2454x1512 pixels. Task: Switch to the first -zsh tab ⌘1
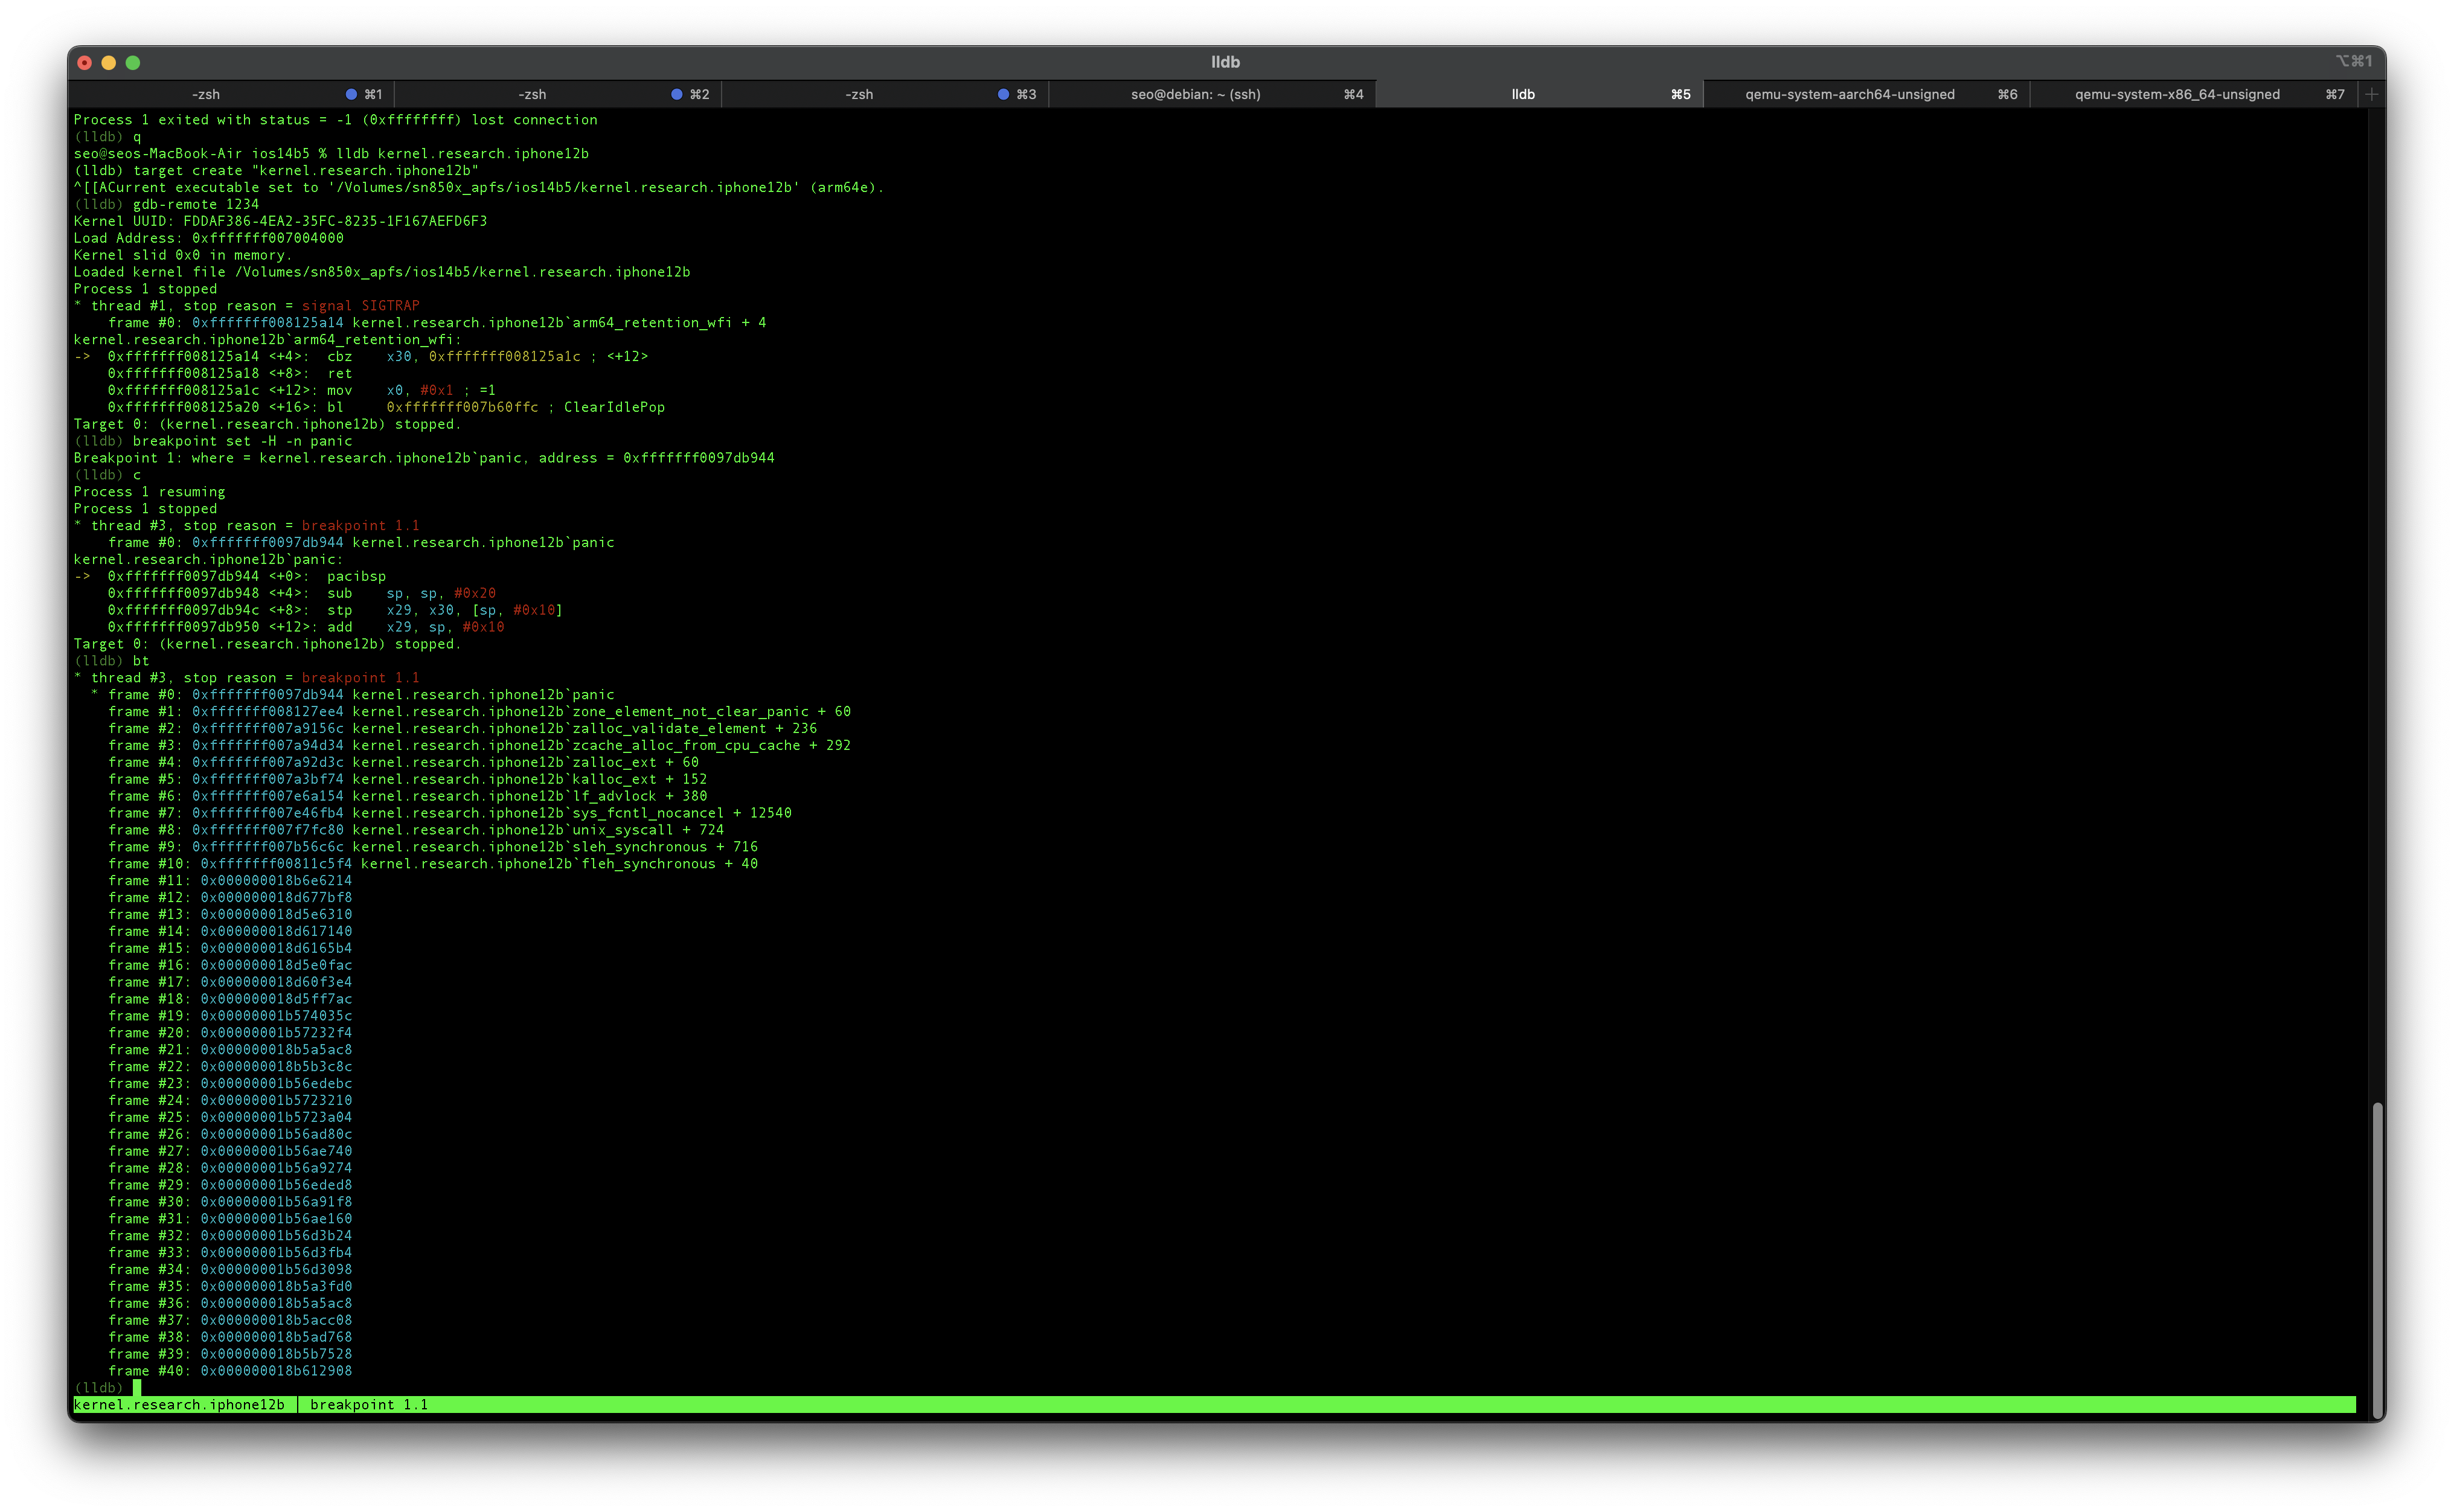(231, 94)
